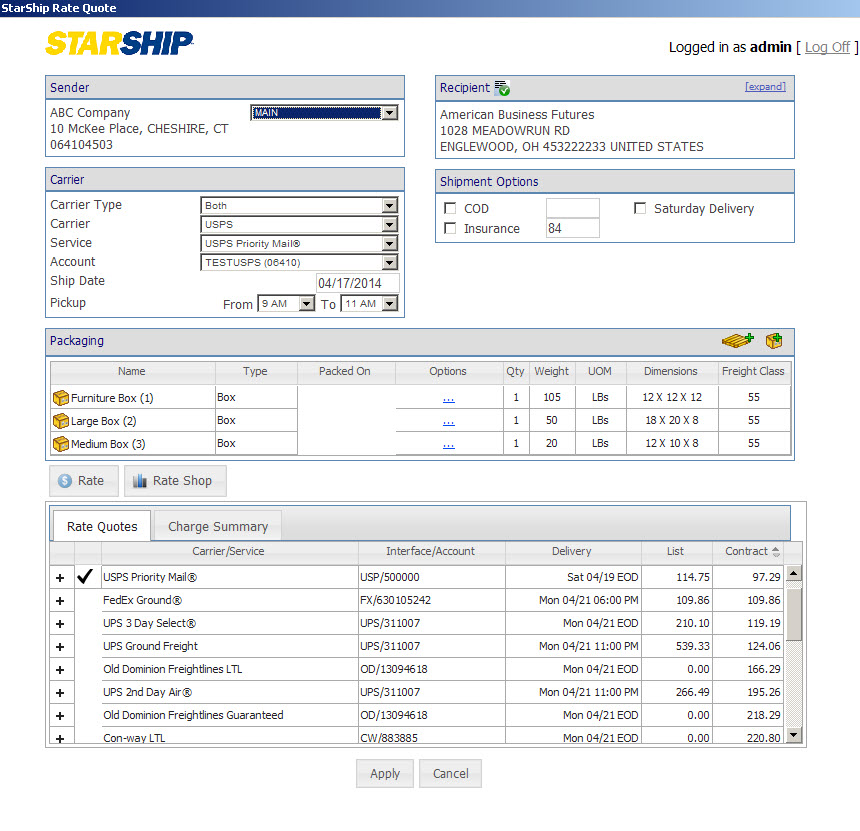Click the Log Off link
860x831 pixels.
point(827,47)
